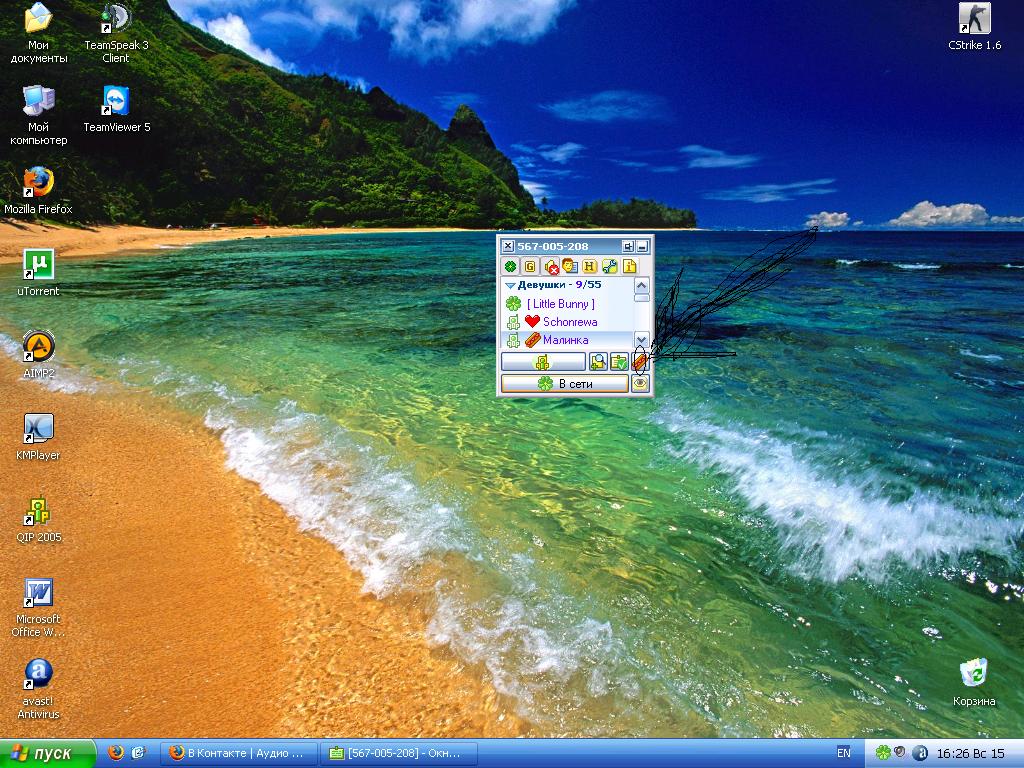The height and width of the screenshot is (768, 1024).
Task: Click avast tray icon
Action: [x=920, y=753]
